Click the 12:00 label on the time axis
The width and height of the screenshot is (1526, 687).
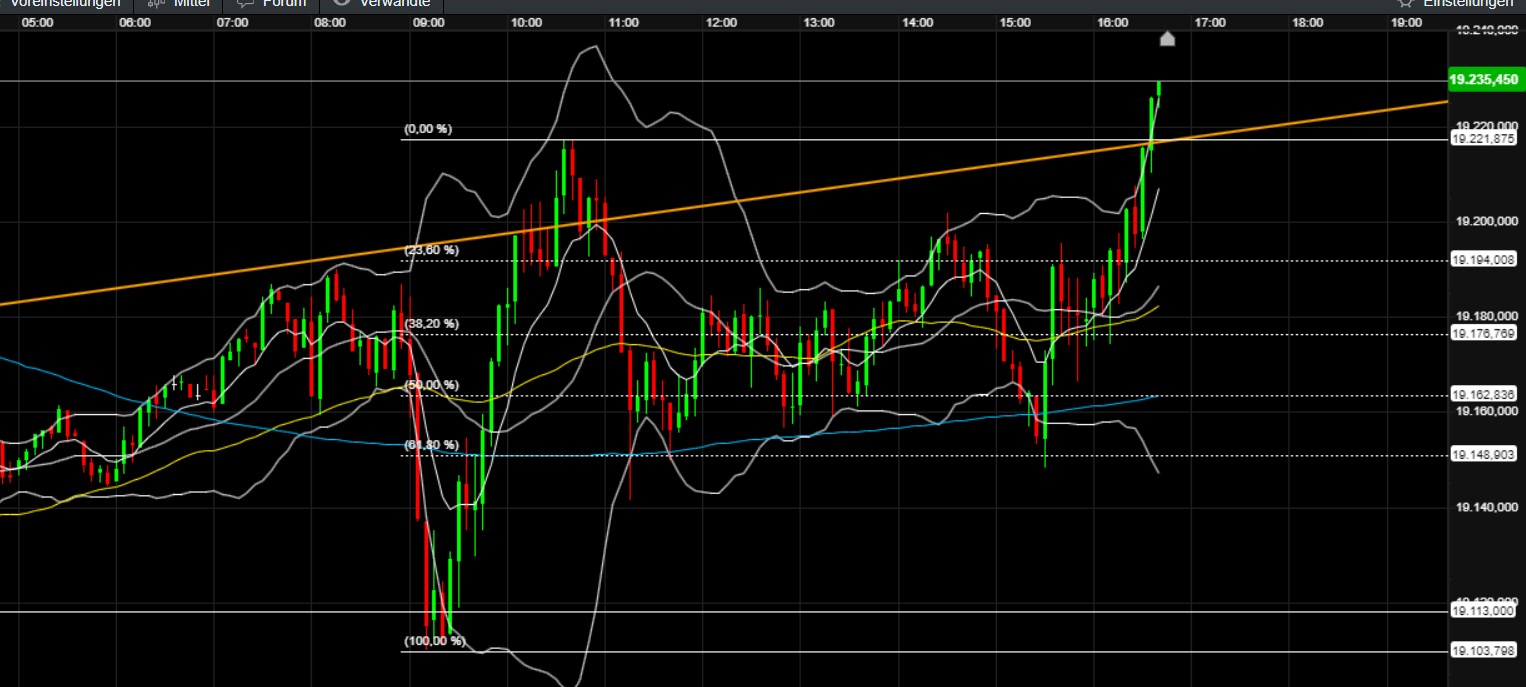(721, 21)
